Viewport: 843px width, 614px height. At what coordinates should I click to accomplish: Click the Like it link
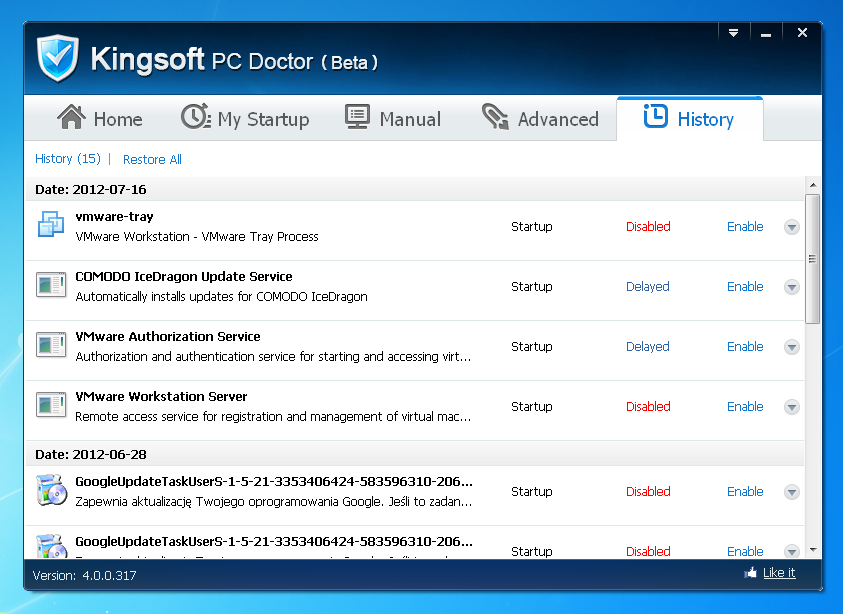tap(779, 573)
